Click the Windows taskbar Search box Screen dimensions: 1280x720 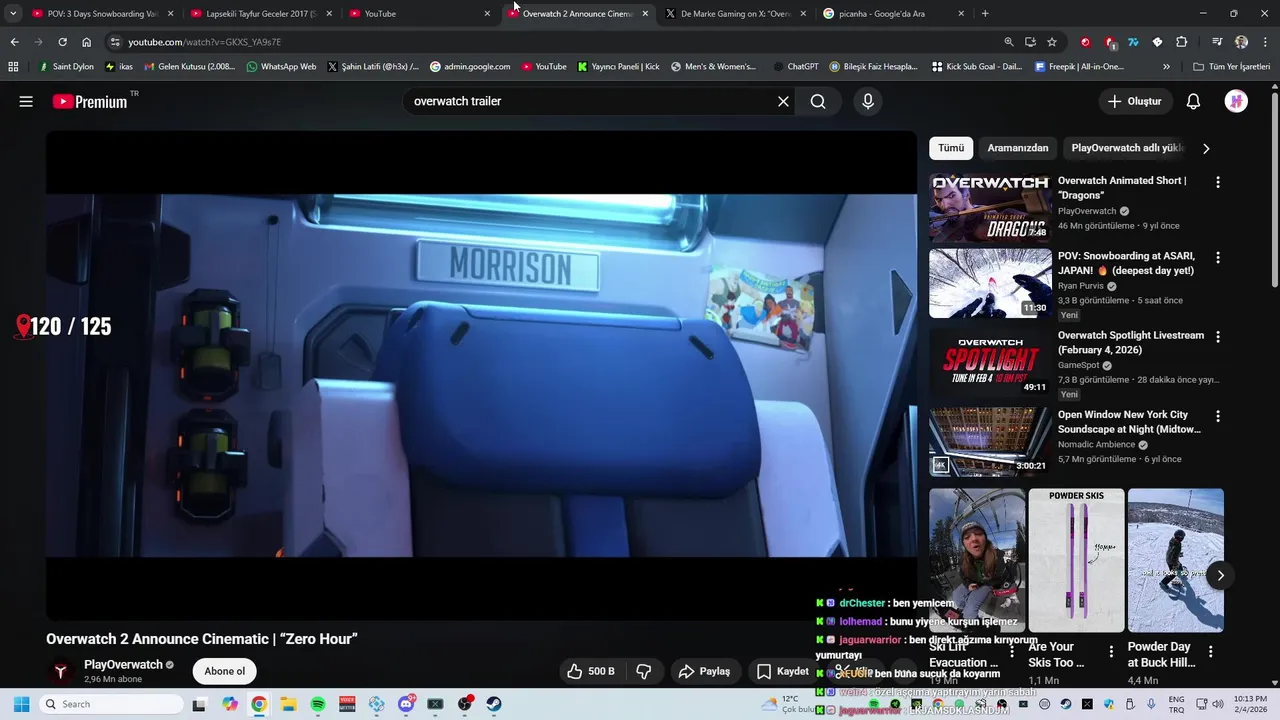tap(110, 704)
